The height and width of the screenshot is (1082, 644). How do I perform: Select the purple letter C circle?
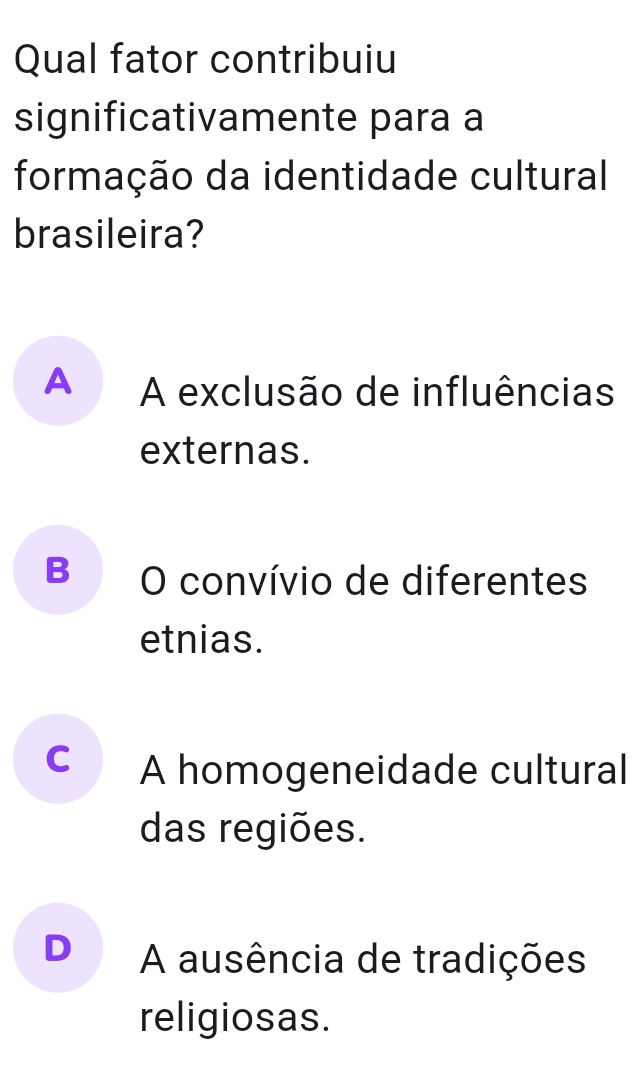point(58,759)
